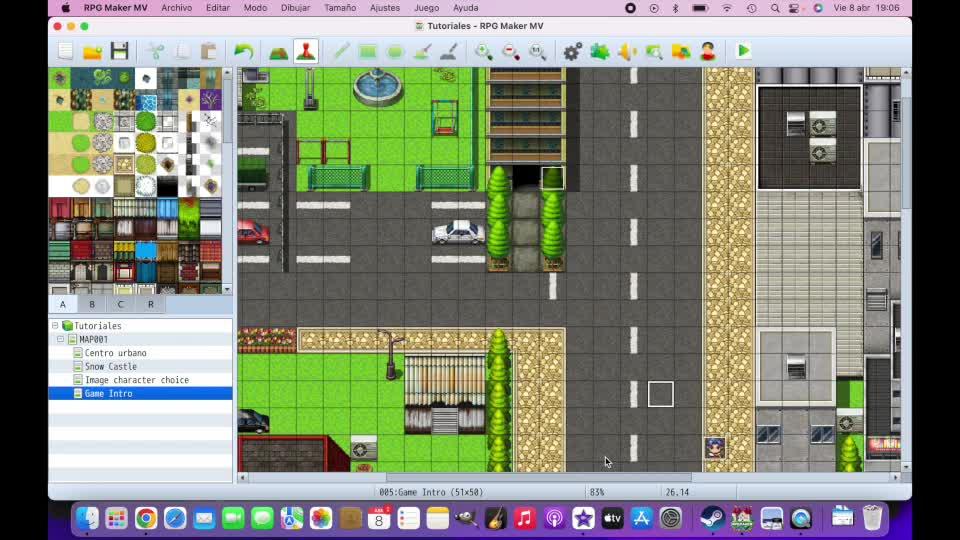Click the Cut scissors icon

click(x=156, y=51)
